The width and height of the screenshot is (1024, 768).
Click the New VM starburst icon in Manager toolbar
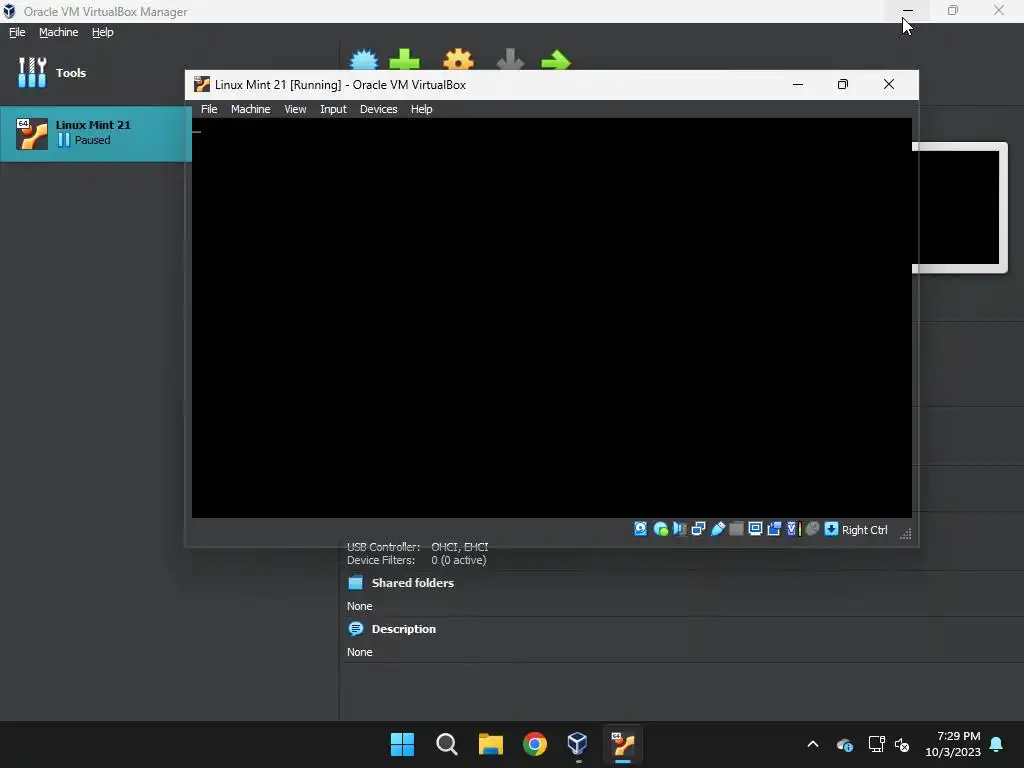point(364,59)
